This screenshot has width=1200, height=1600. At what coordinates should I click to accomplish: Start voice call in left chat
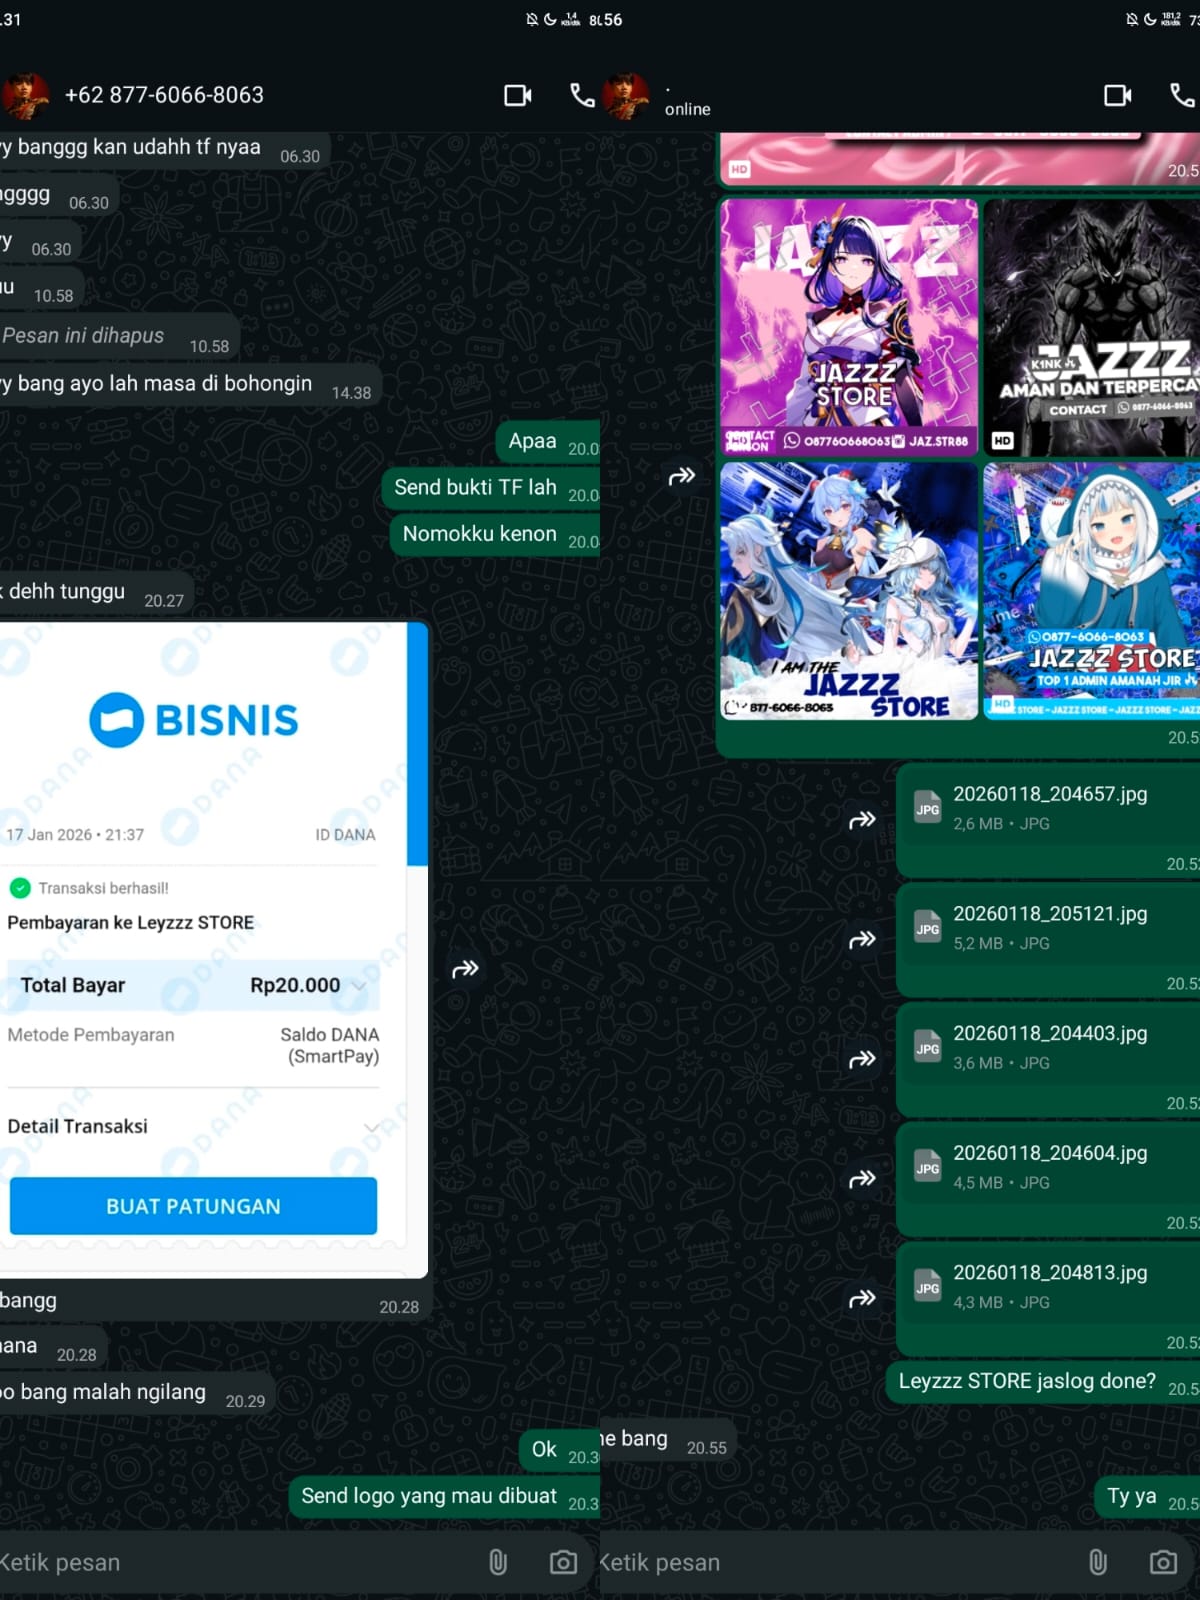(x=582, y=95)
